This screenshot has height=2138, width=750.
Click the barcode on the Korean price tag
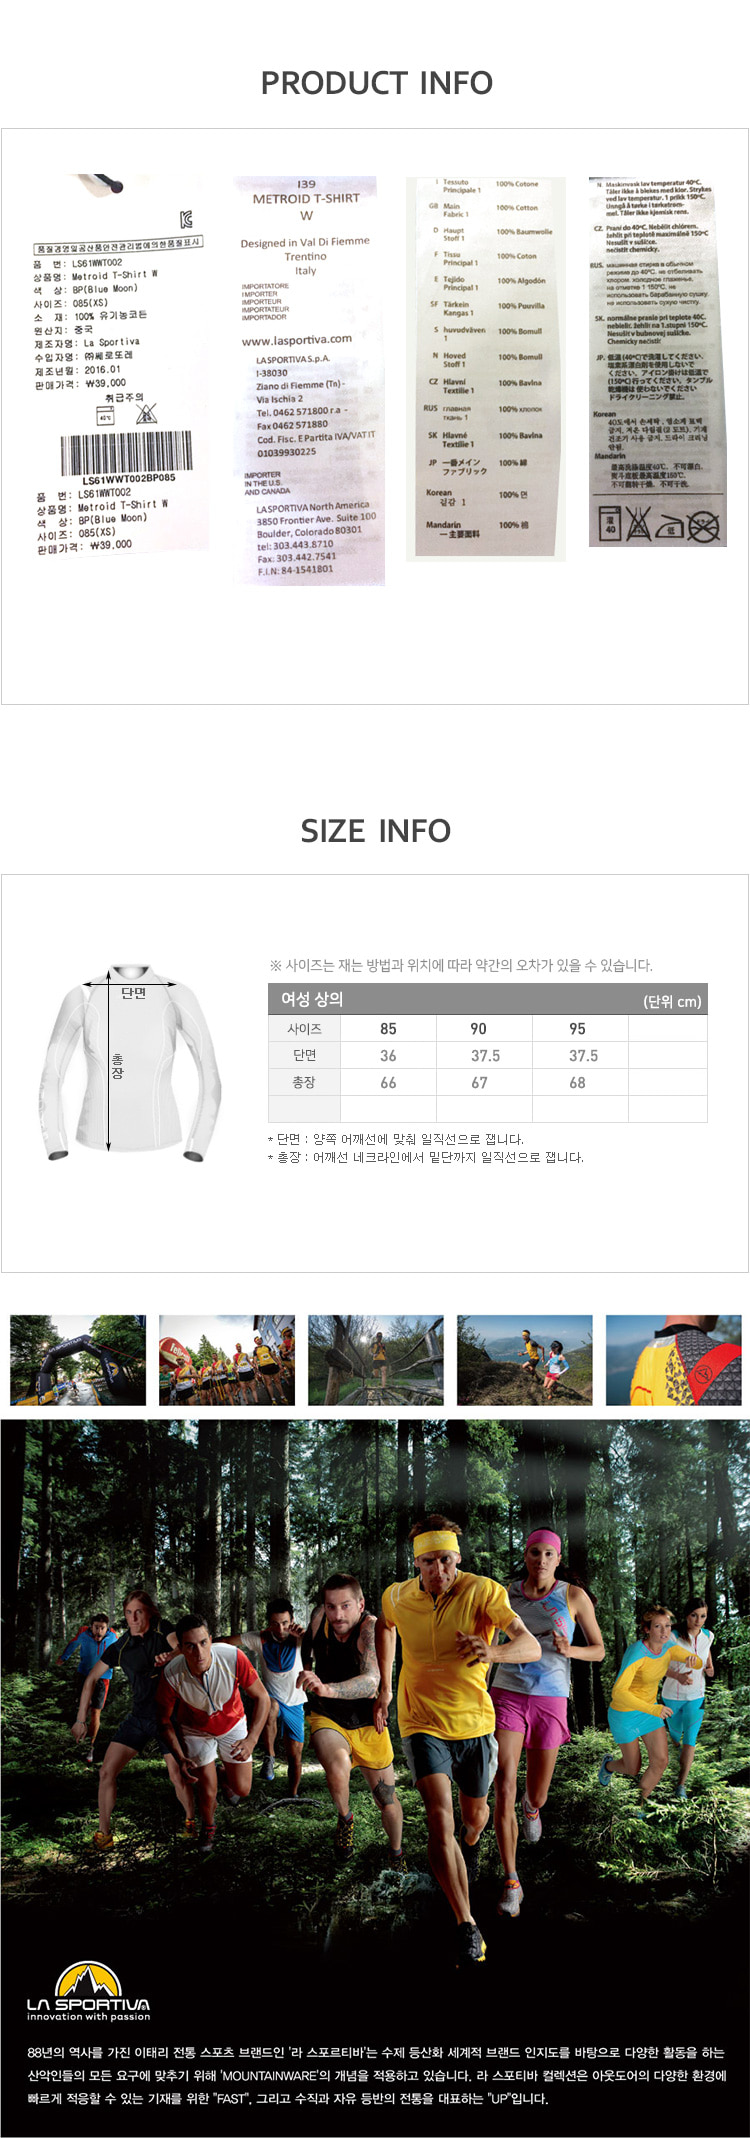[x=126, y=453]
